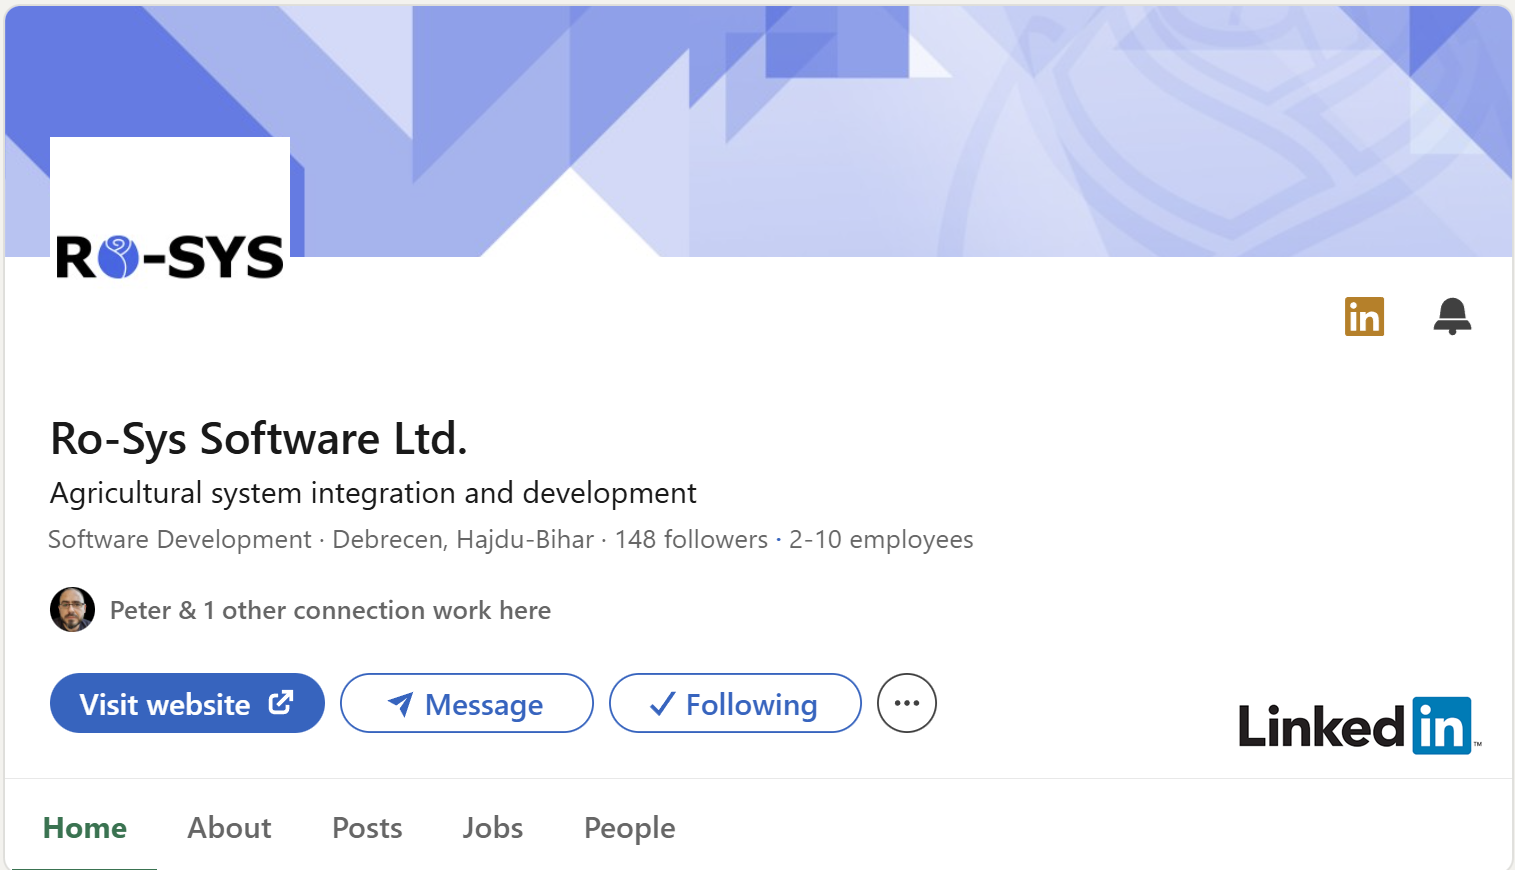Go to the Posts tab
The height and width of the screenshot is (870, 1515).
click(367, 828)
